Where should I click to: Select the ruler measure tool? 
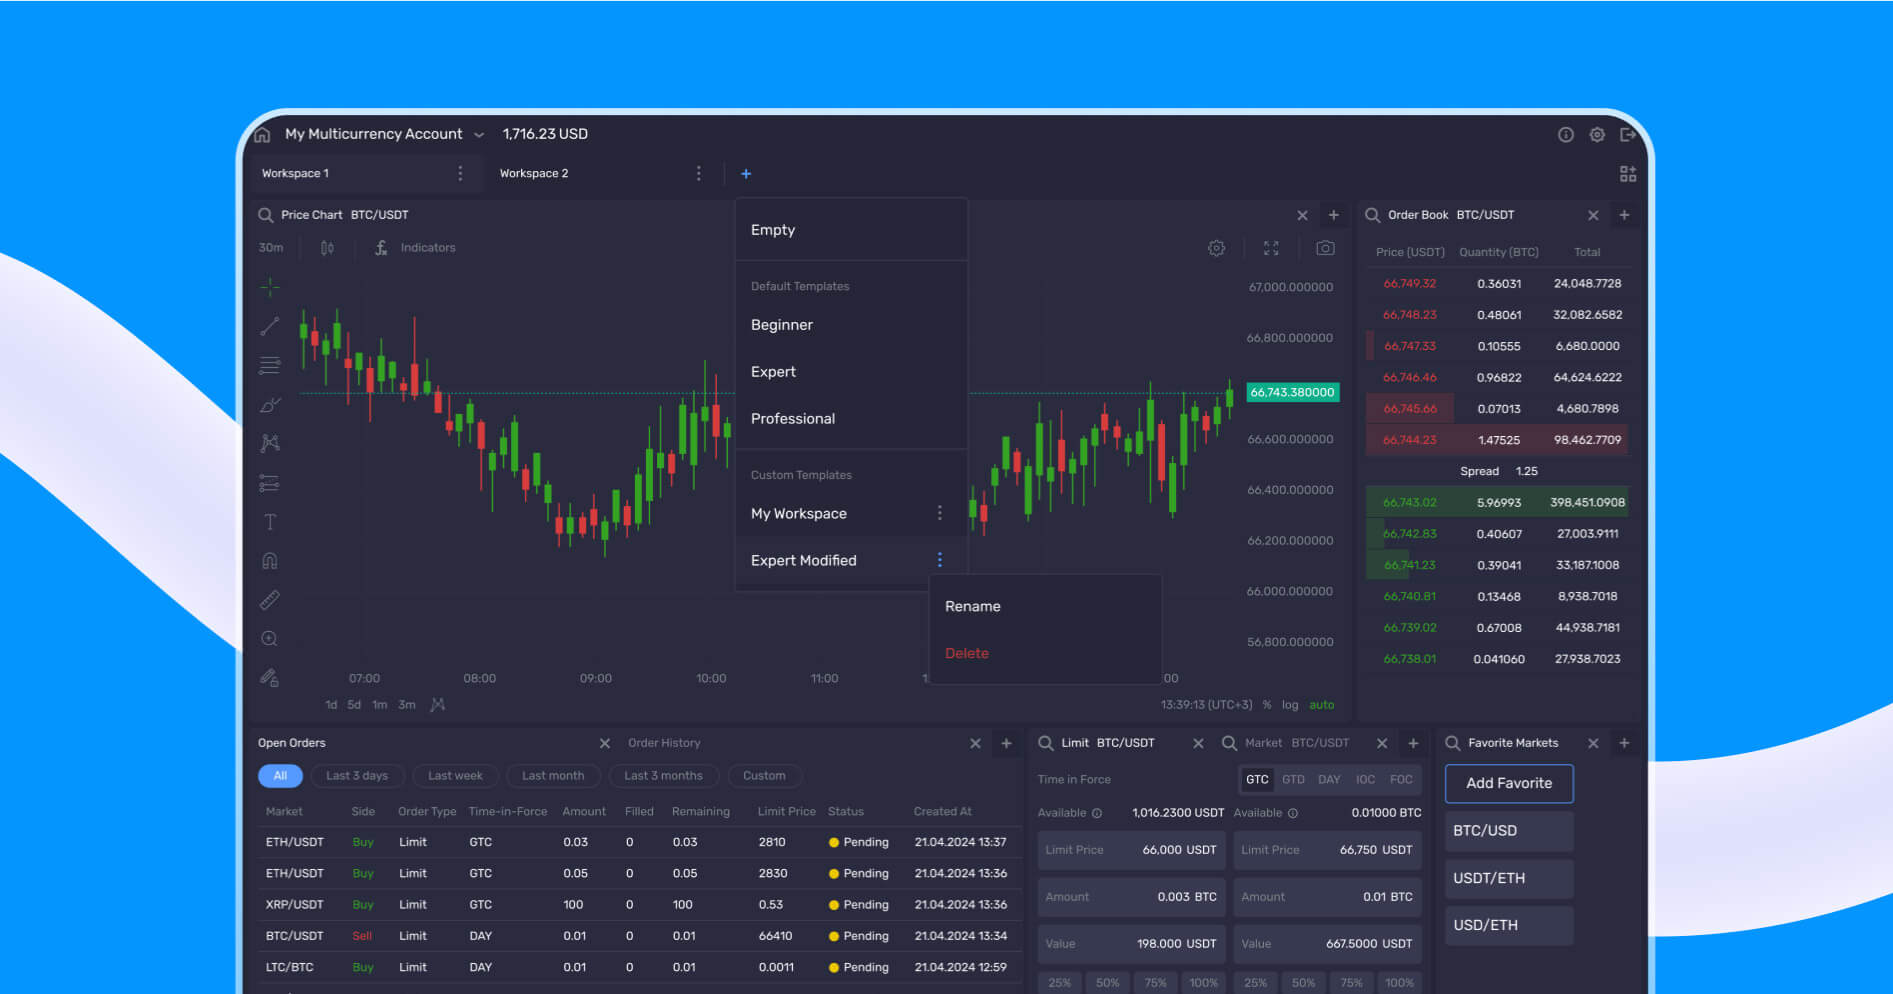click(270, 600)
